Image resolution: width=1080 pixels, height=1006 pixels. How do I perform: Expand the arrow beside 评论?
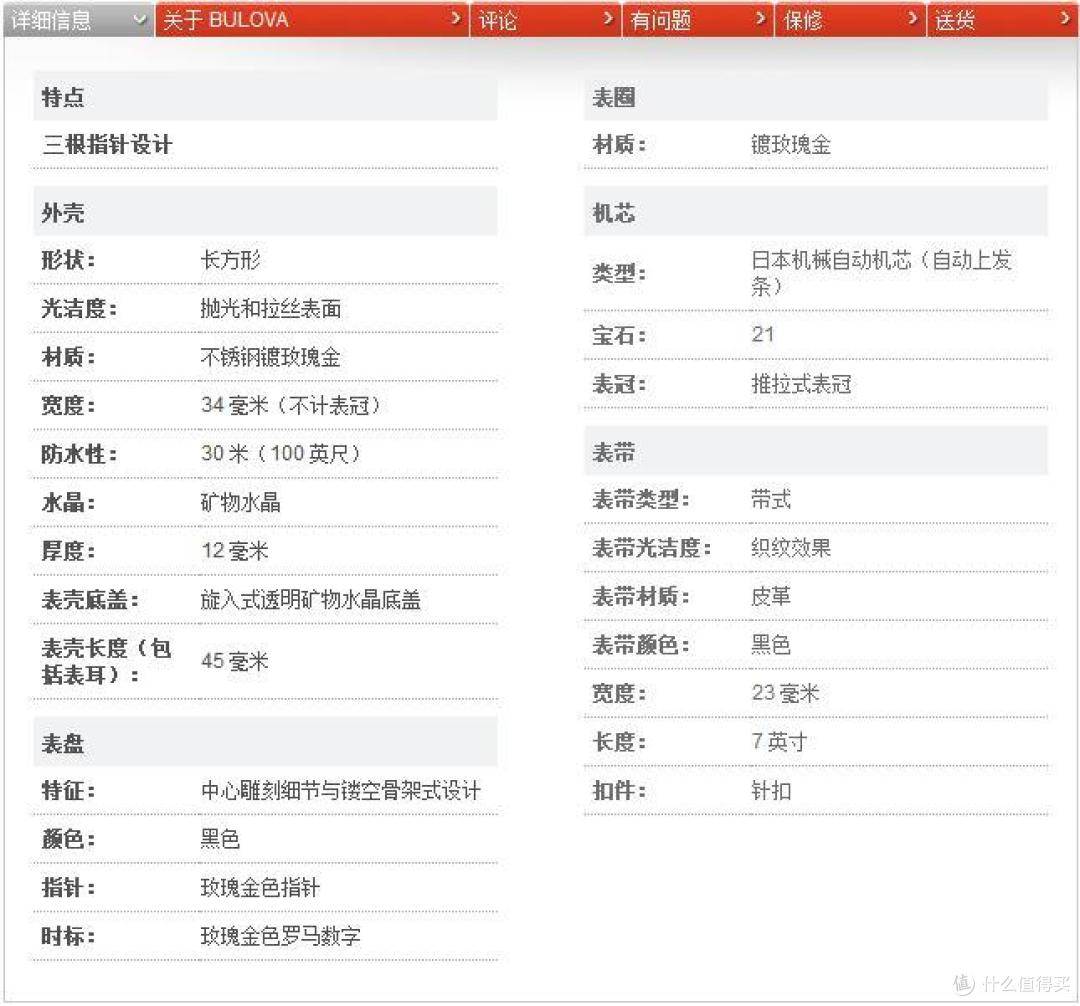point(608,18)
